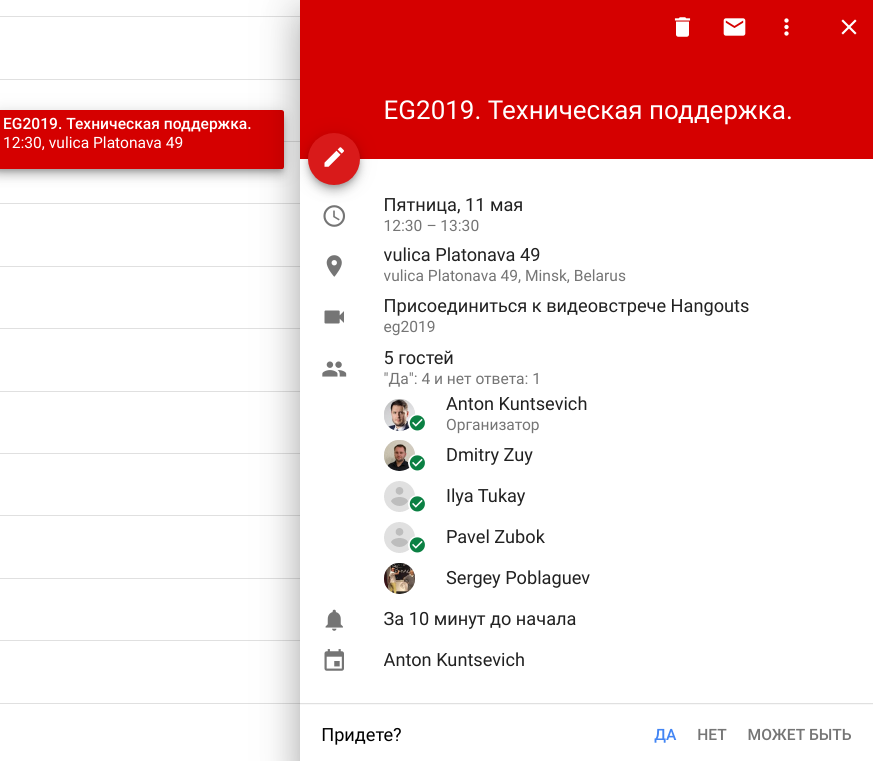Close the event details panel

click(849, 27)
